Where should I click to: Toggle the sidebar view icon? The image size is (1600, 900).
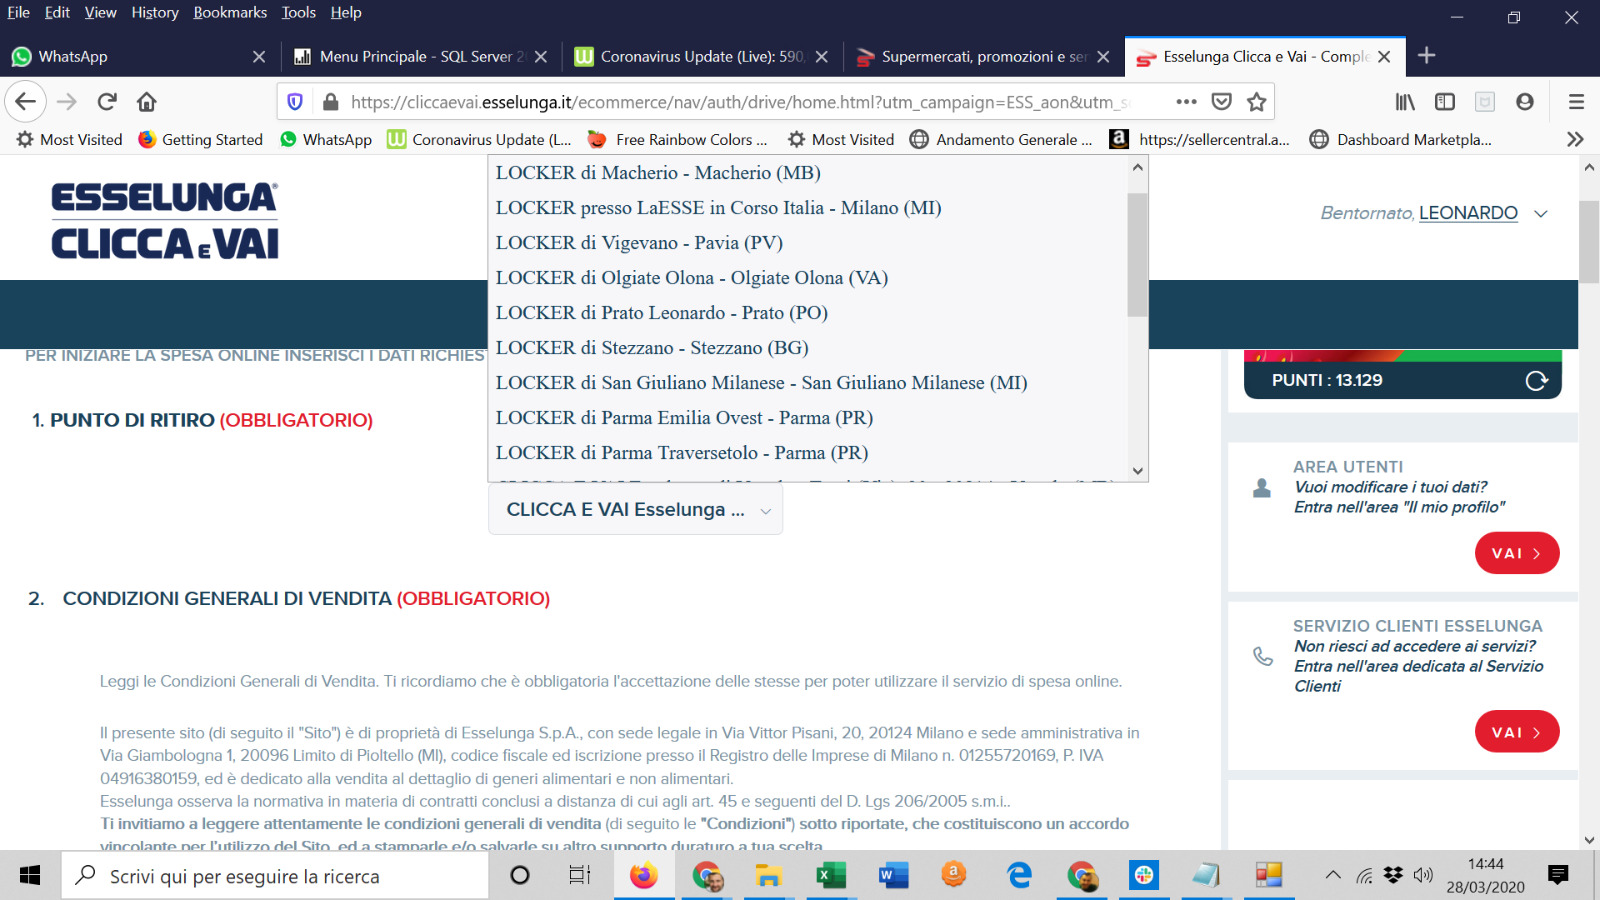coord(1445,101)
